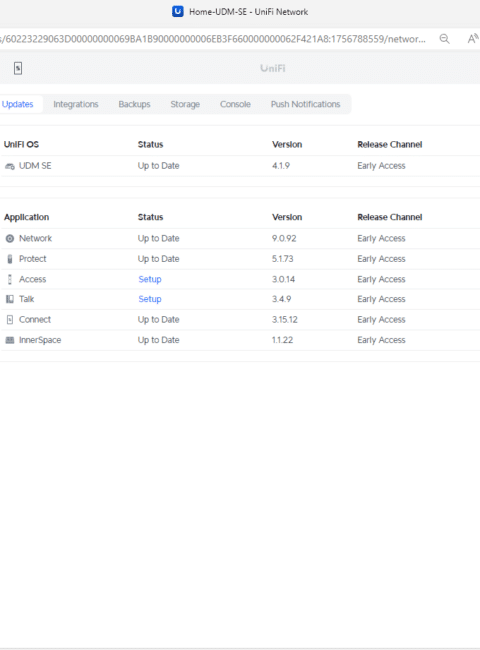This screenshot has height=650, width=480.
Task: Click Up to Date status for Connect
Action: point(158,320)
